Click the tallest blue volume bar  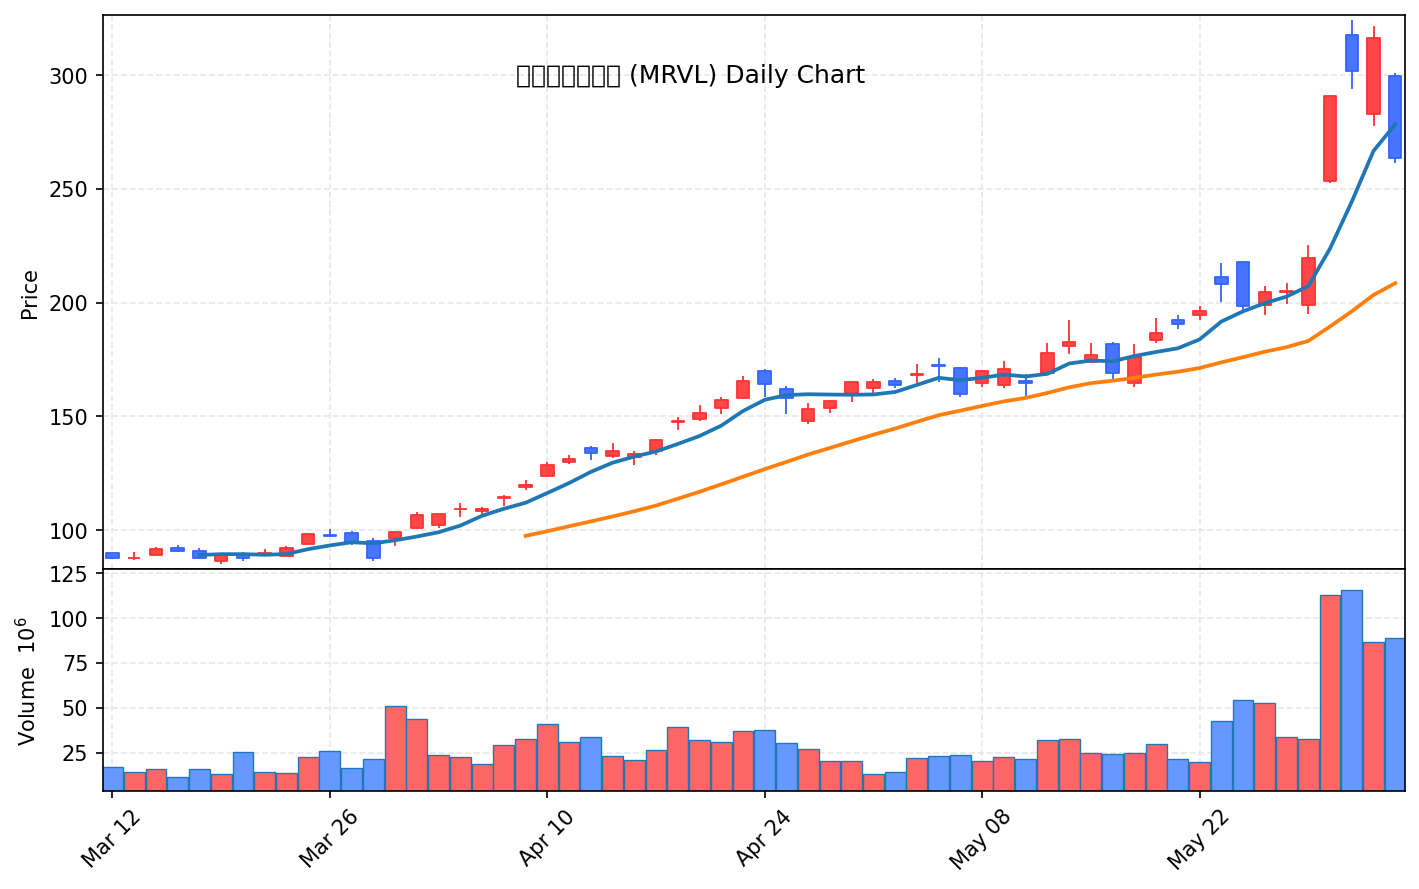tap(1351, 690)
